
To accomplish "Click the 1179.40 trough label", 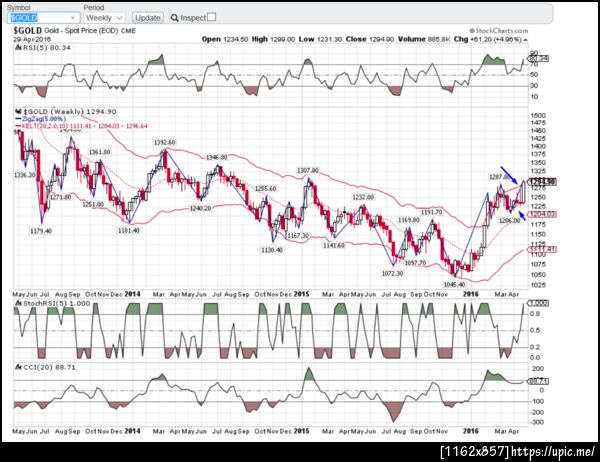I will (41, 231).
